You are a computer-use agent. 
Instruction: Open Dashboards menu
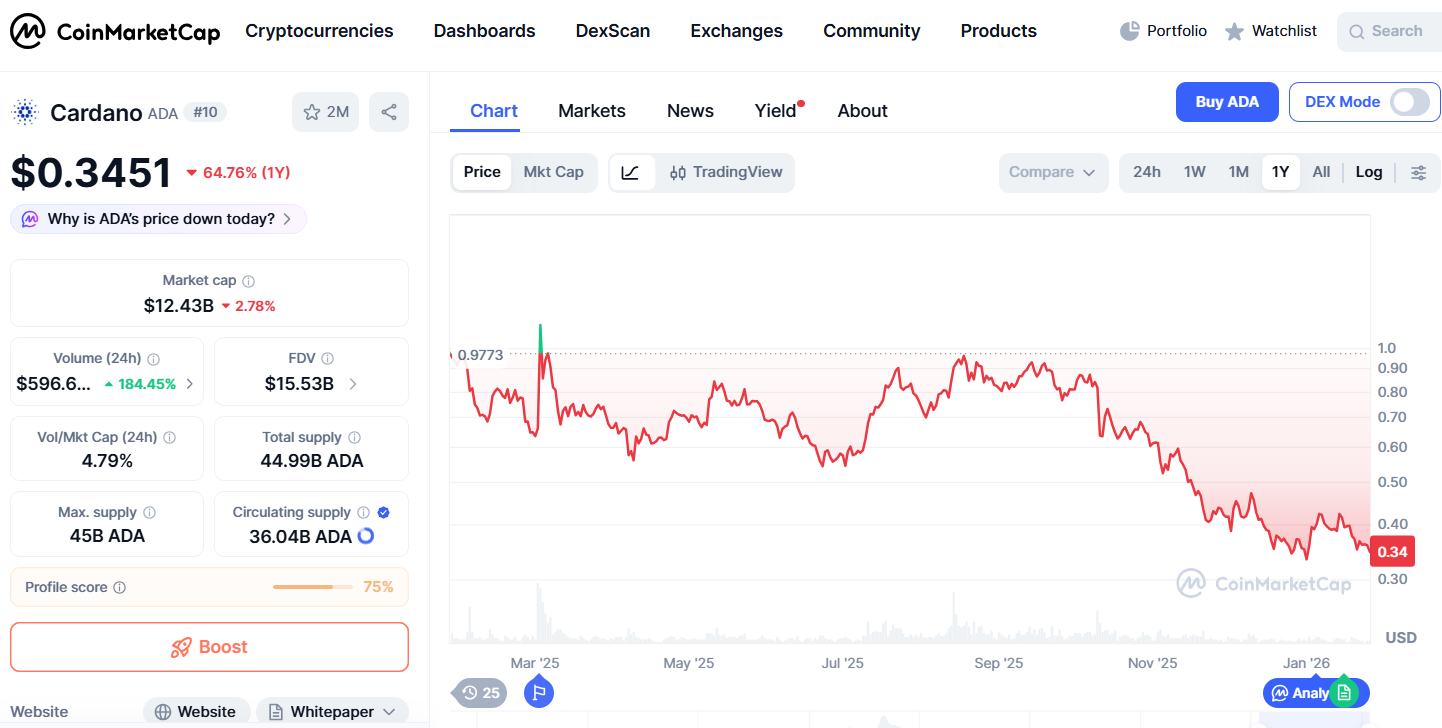pyautogui.click(x=484, y=31)
